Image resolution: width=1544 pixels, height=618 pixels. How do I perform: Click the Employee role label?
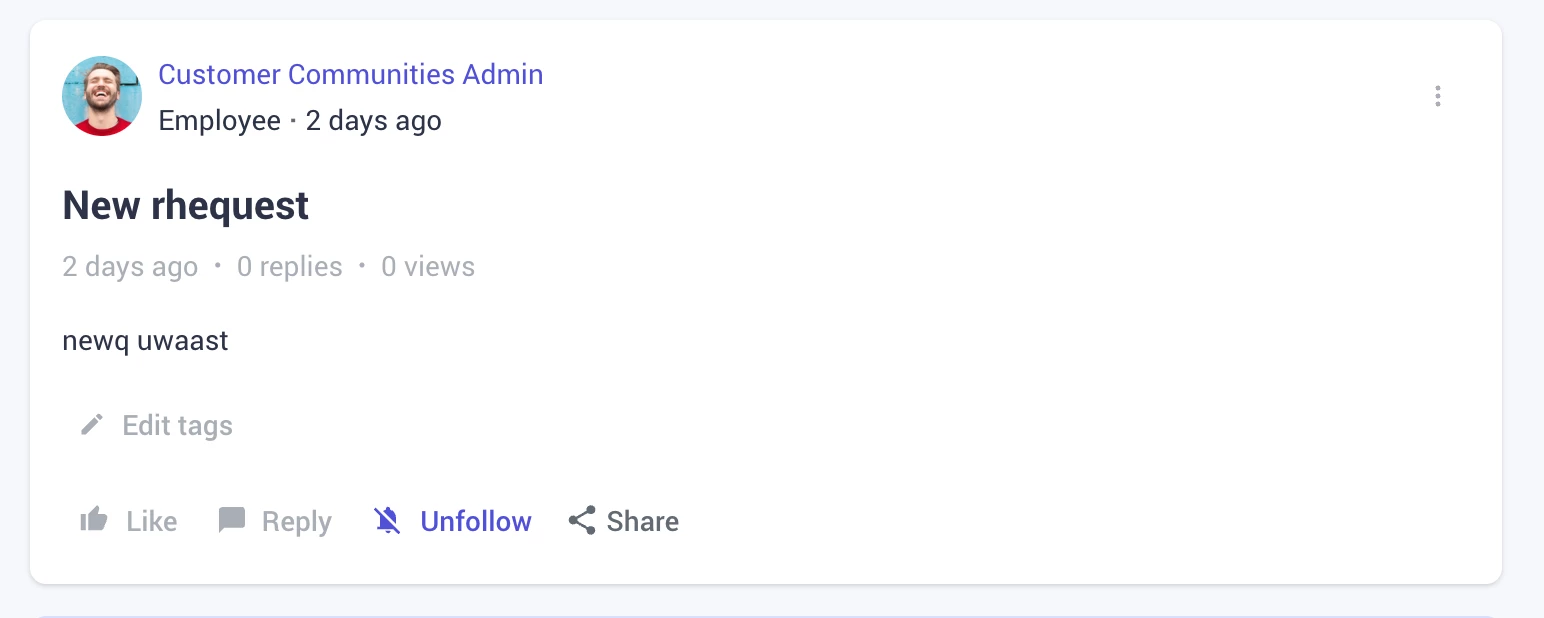pyautogui.click(x=220, y=121)
